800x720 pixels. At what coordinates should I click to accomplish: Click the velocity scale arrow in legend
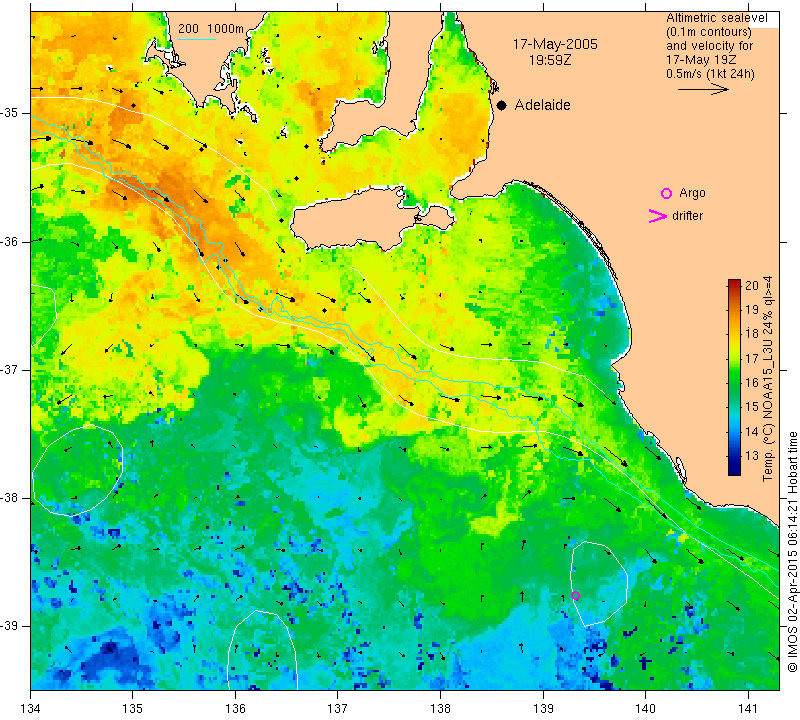(703, 89)
